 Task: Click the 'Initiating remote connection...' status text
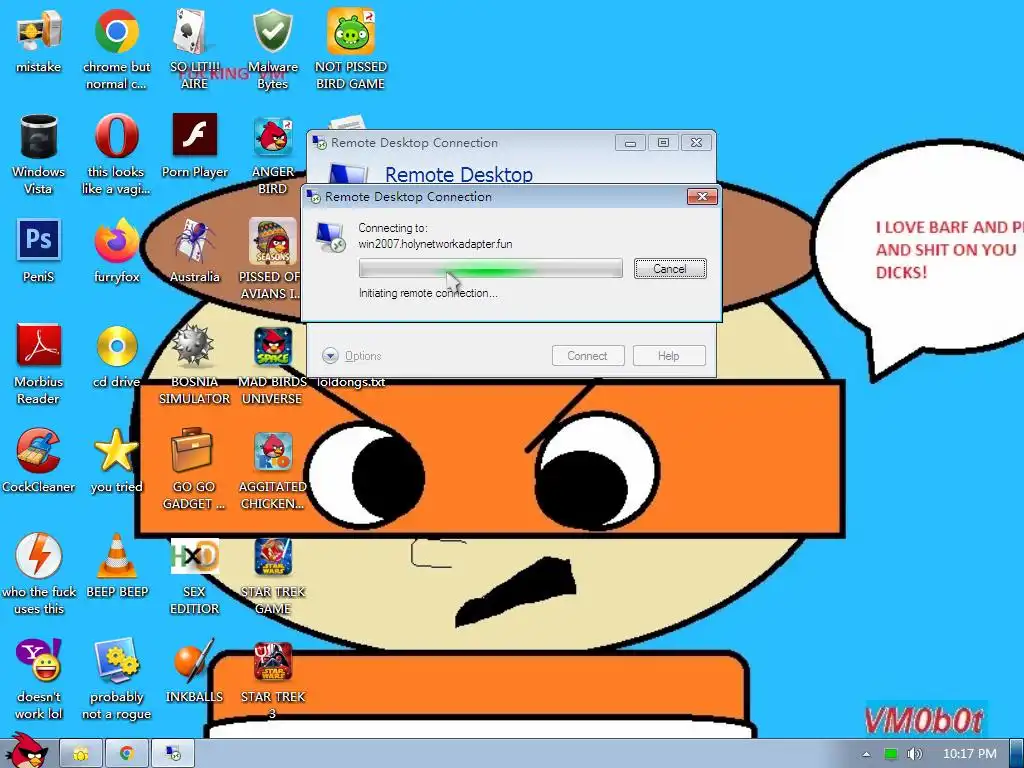coord(428,293)
